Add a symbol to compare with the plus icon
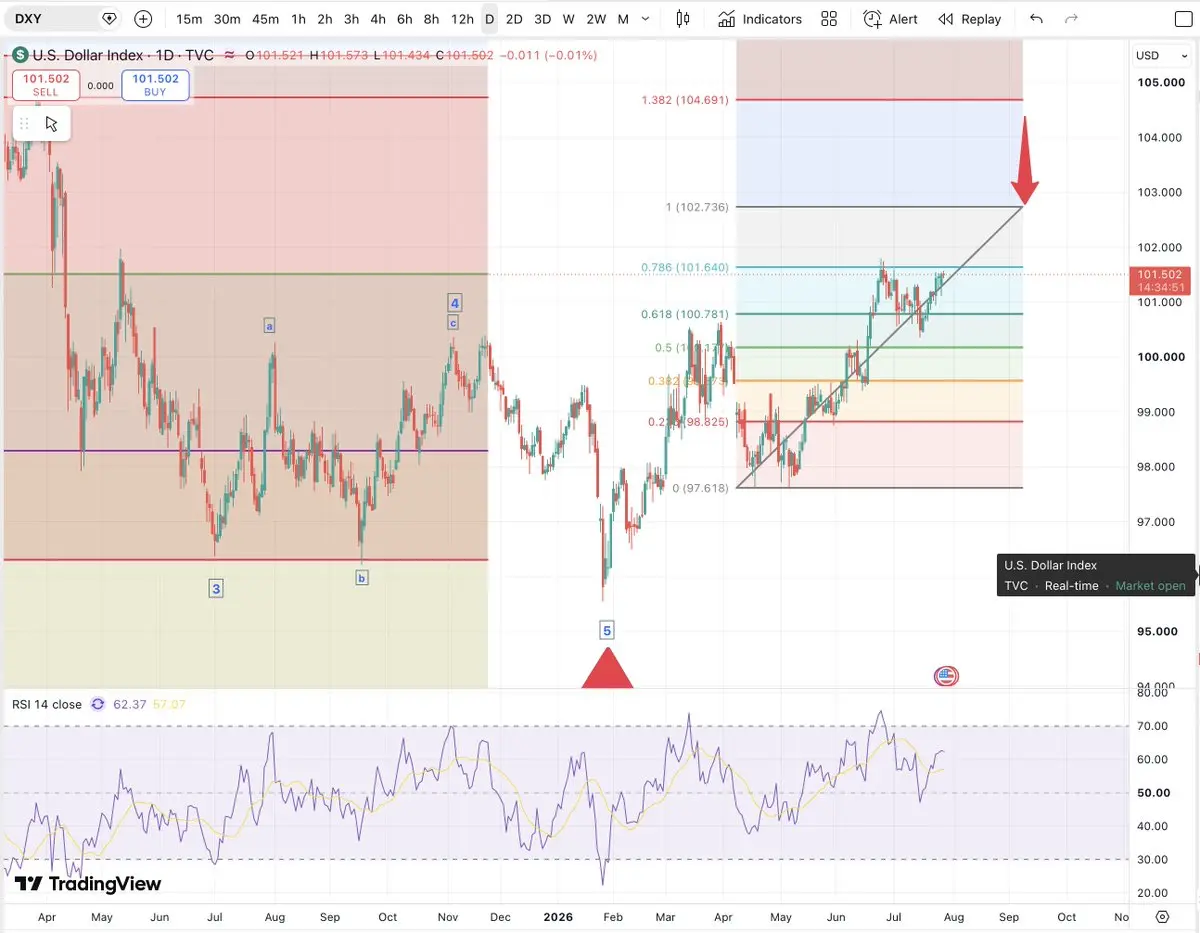The width and height of the screenshot is (1200, 933). click(x=143, y=19)
